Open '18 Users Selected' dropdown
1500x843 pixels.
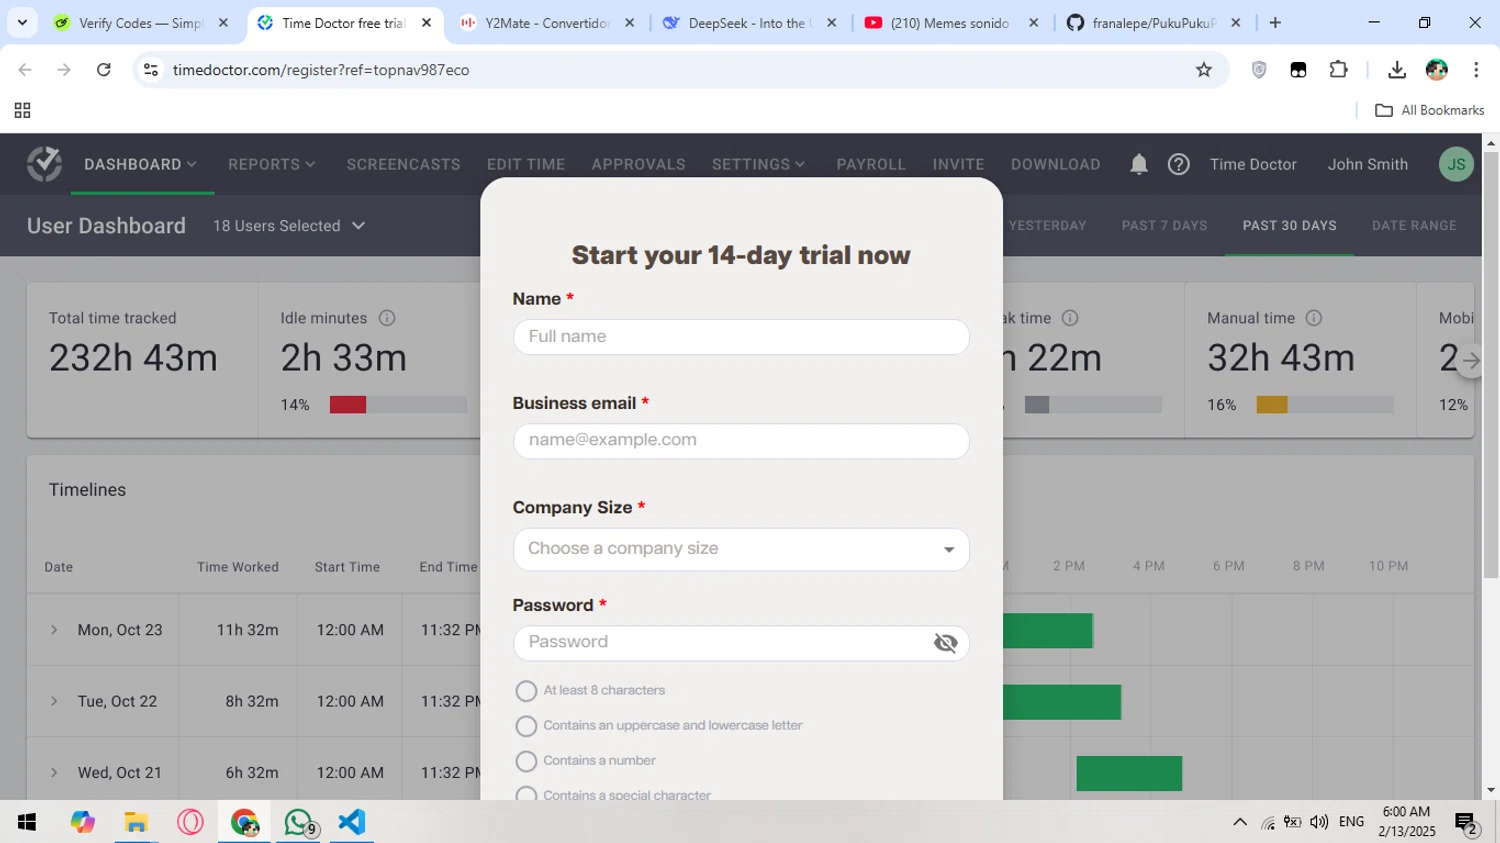tap(289, 226)
